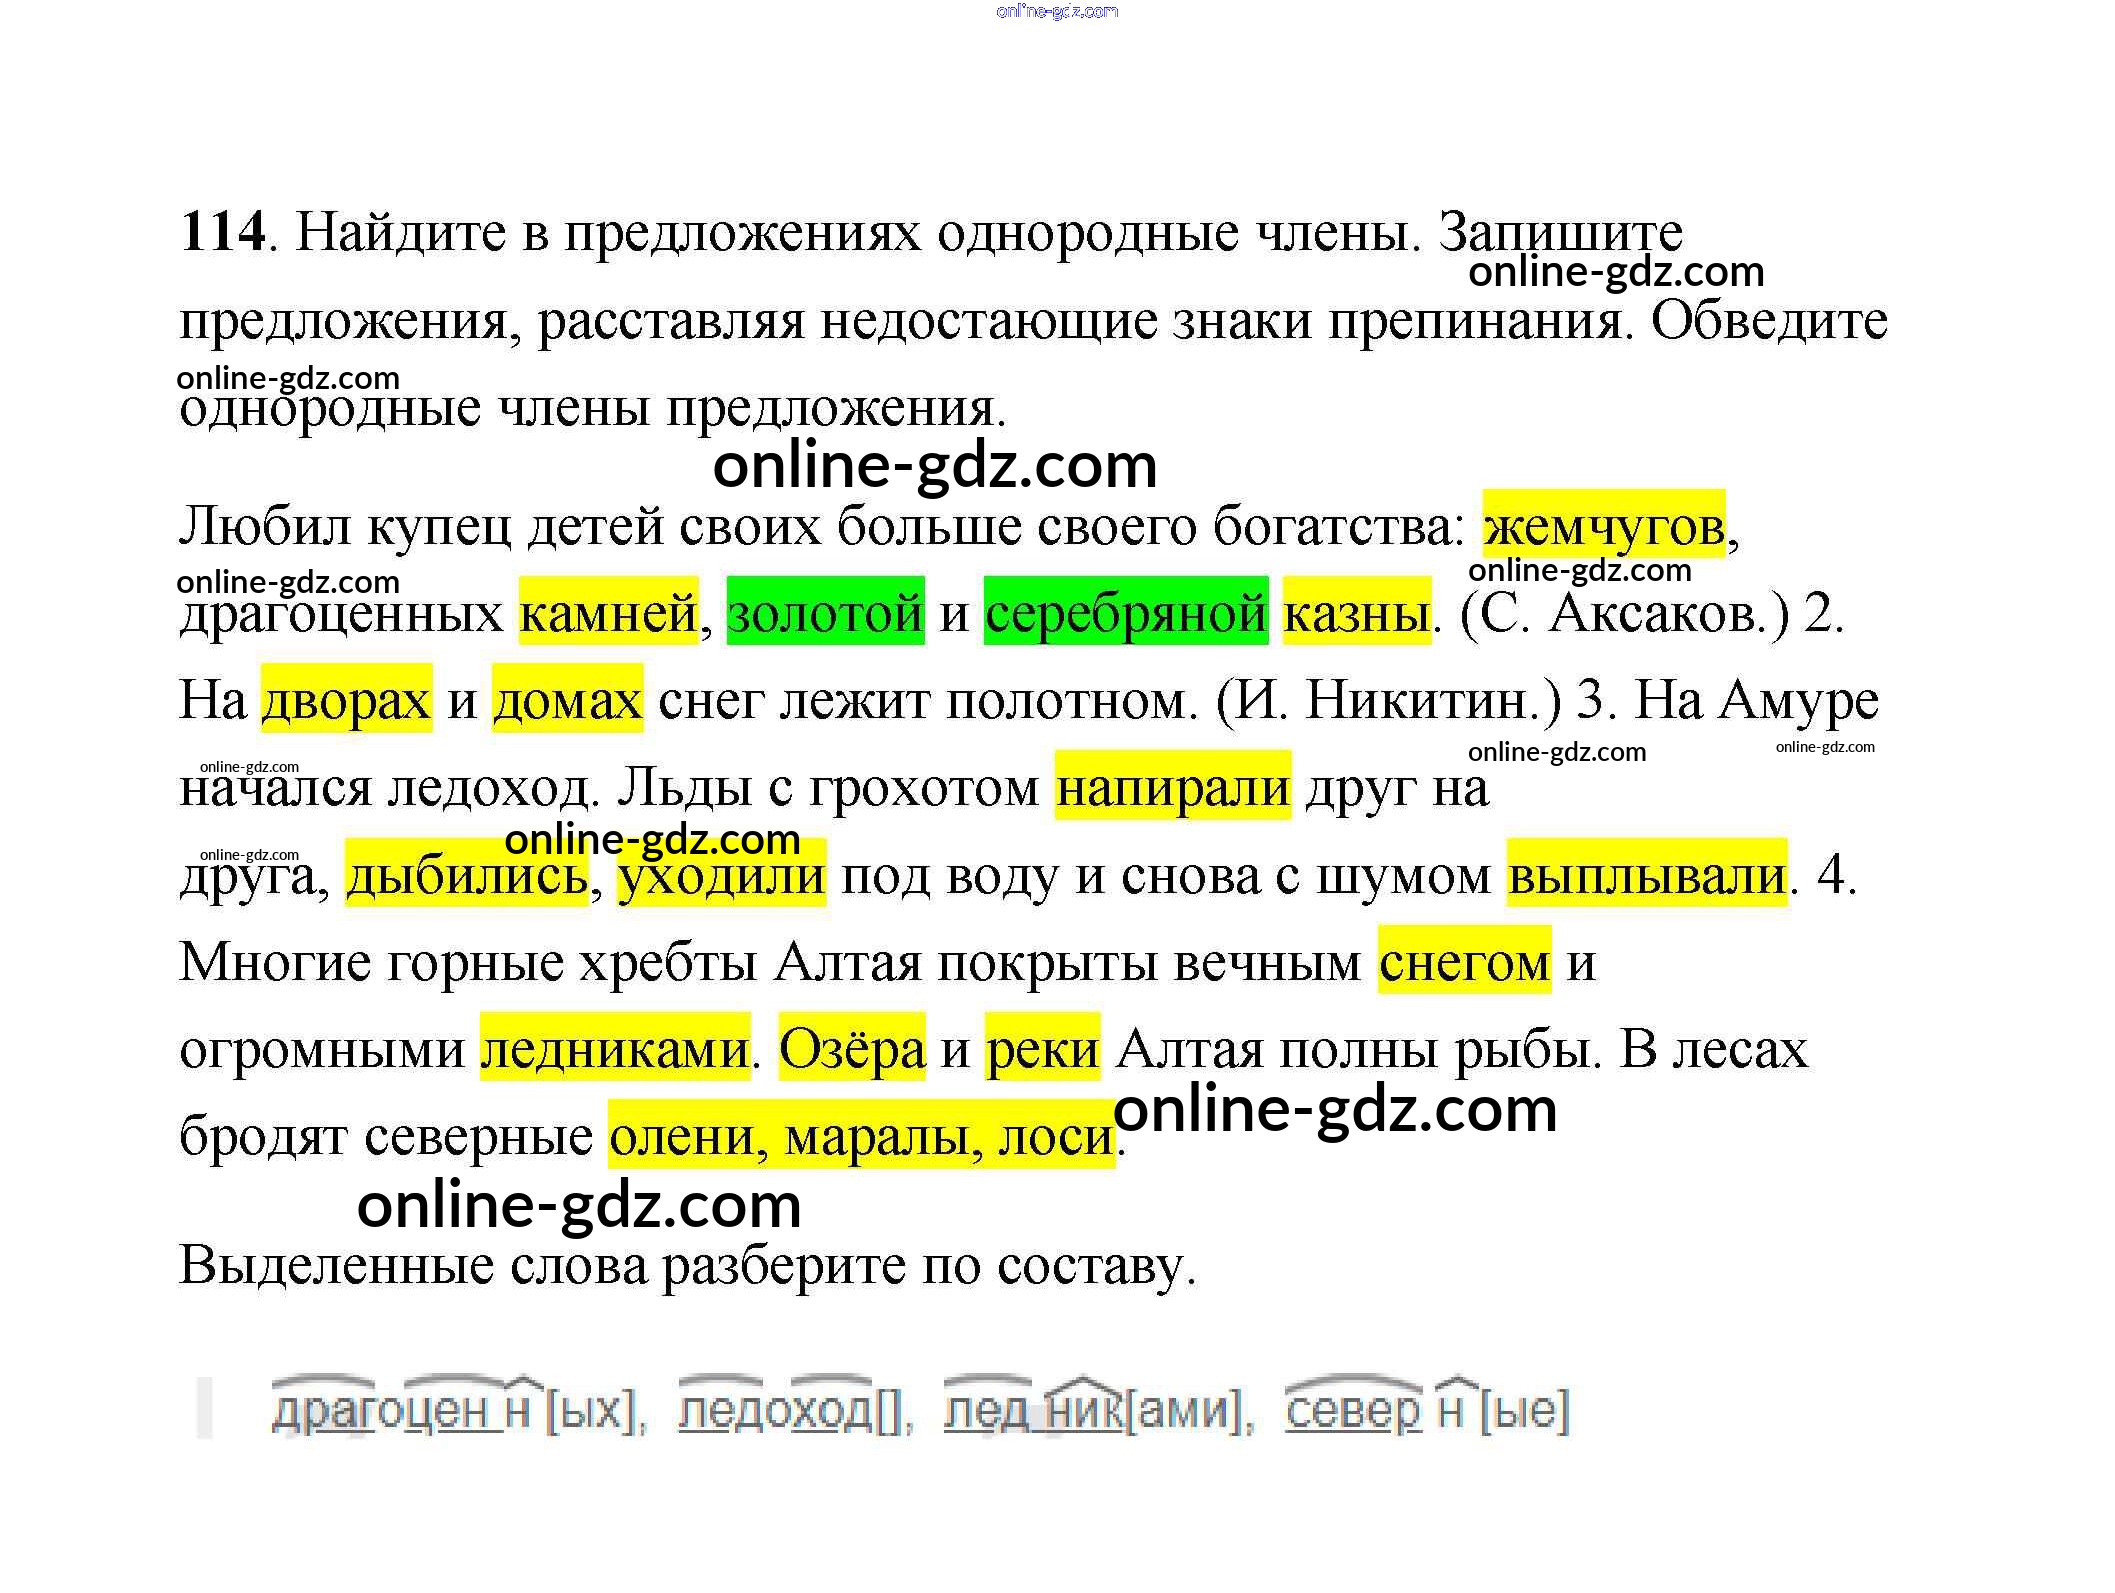This screenshot has height=1593, width=2115.
Task: Click the highlighted word домах
Action: tap(567, 699)
